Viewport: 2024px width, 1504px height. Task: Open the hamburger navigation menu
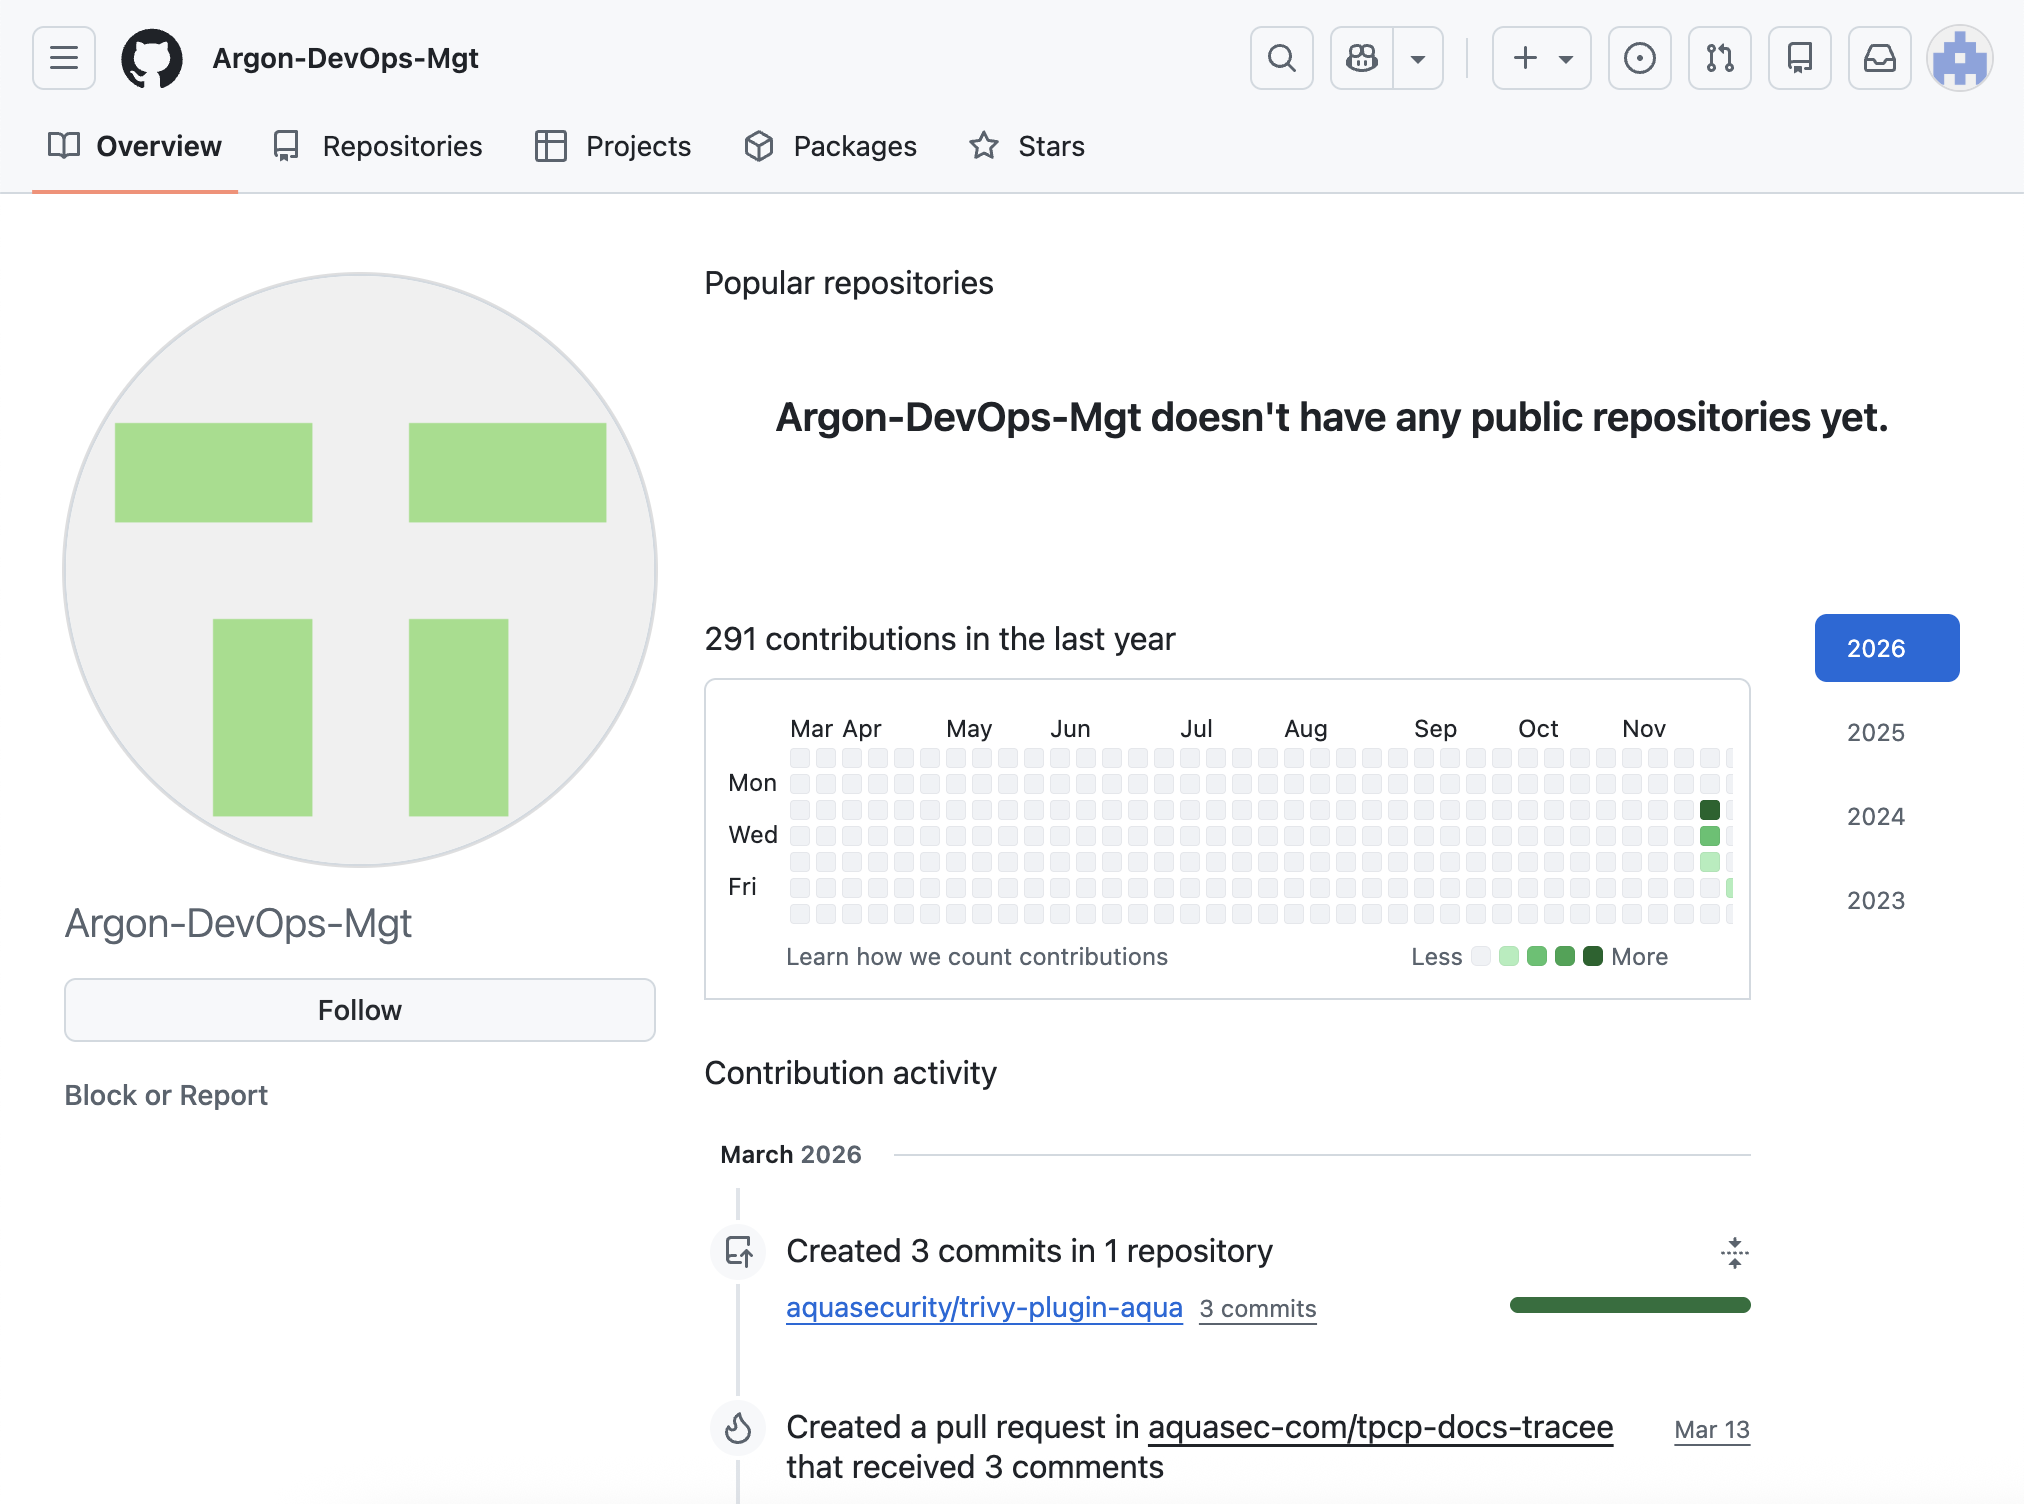tap(64, 58)
